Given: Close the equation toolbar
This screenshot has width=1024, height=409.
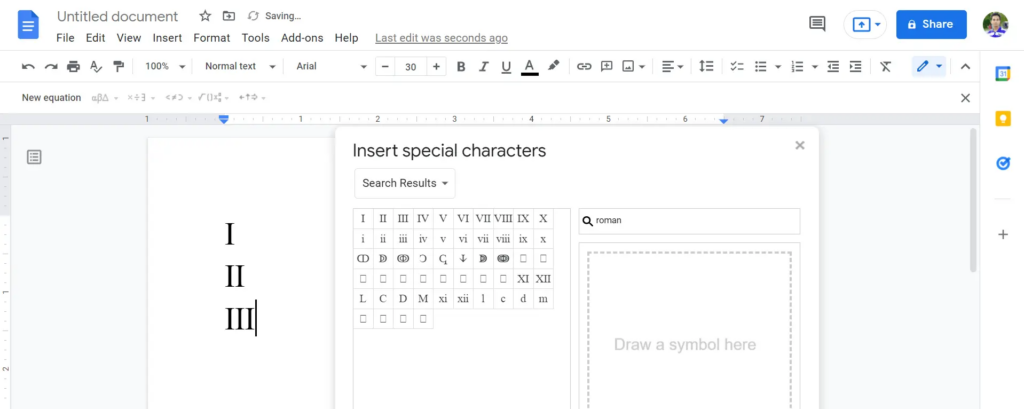Looking at the screenshot, I should point(965,98).
